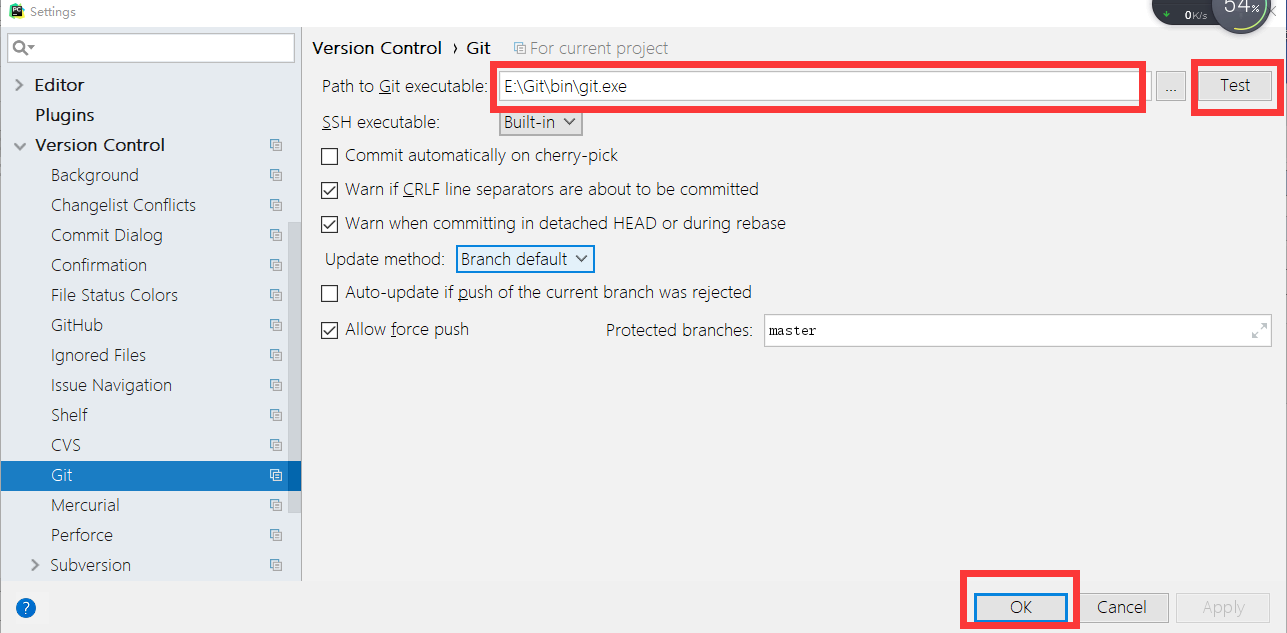Click the Path to Git executable field
This screenshot has width=1287, height=633.
[820, 87]
